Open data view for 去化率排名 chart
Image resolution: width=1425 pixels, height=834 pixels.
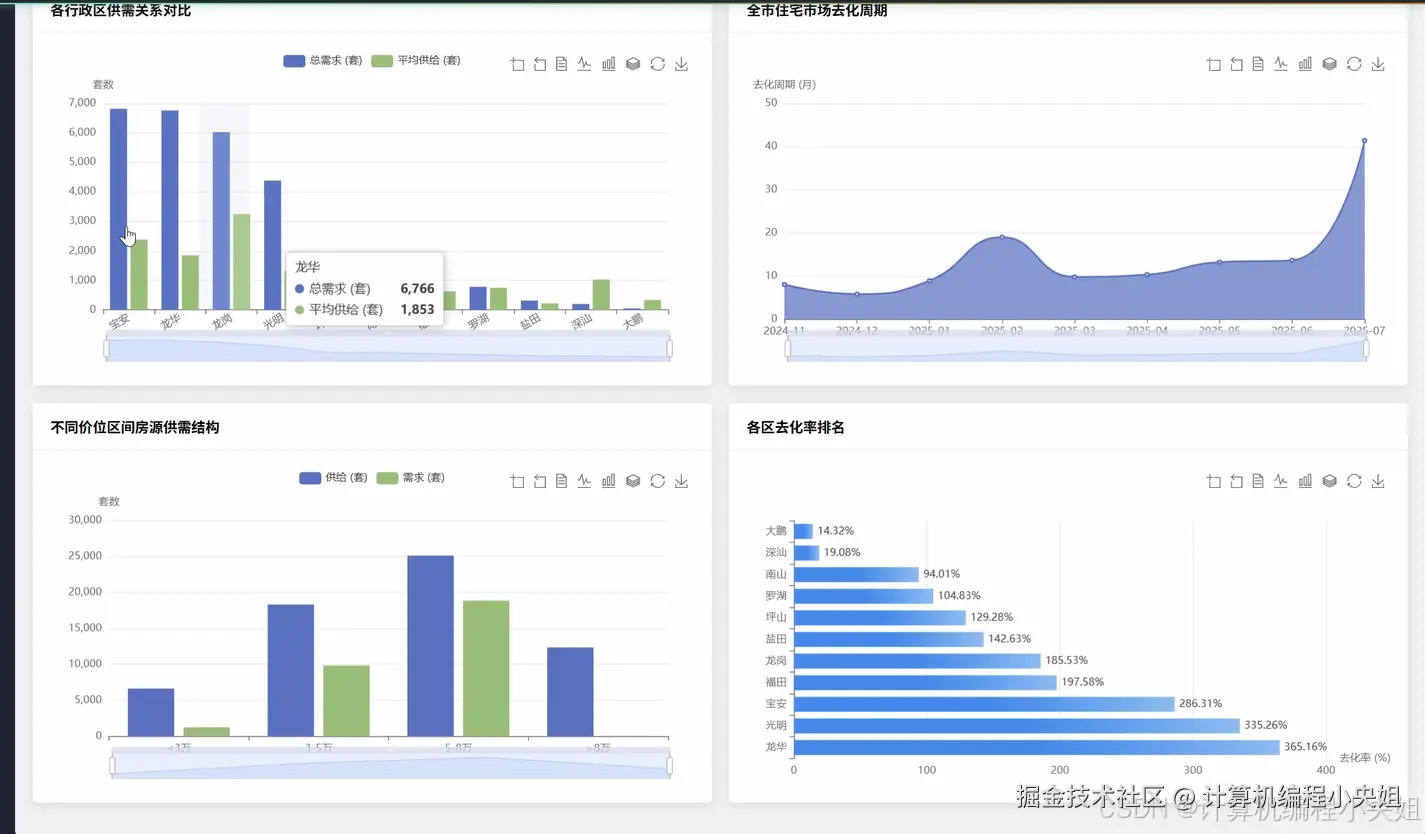click(x=1258, y=481)
